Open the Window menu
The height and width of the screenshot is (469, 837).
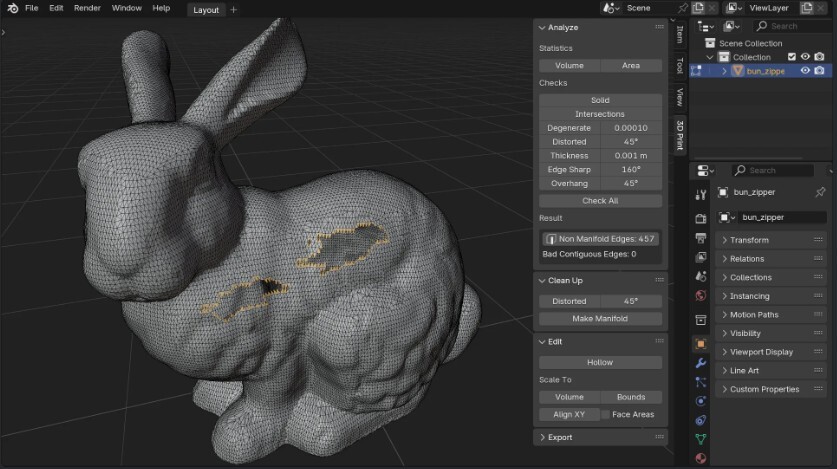[127, 8]
